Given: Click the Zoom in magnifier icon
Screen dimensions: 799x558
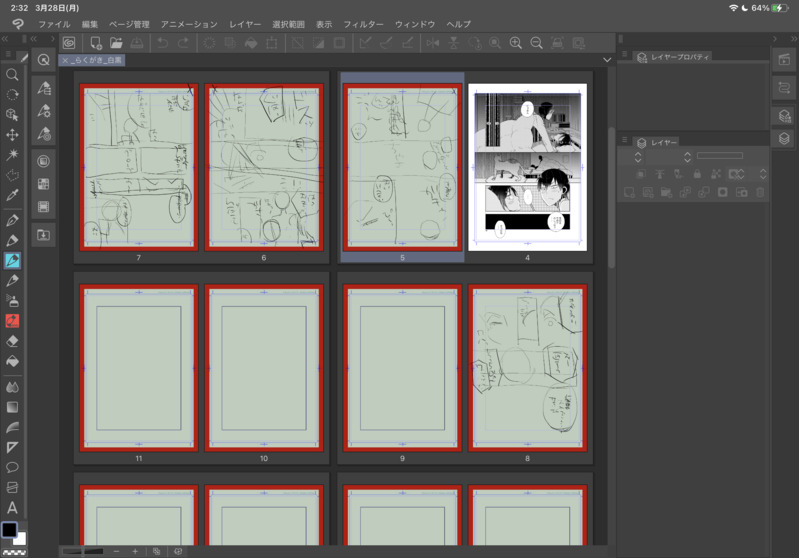Looking at the screenshot, I should point(516,43).
